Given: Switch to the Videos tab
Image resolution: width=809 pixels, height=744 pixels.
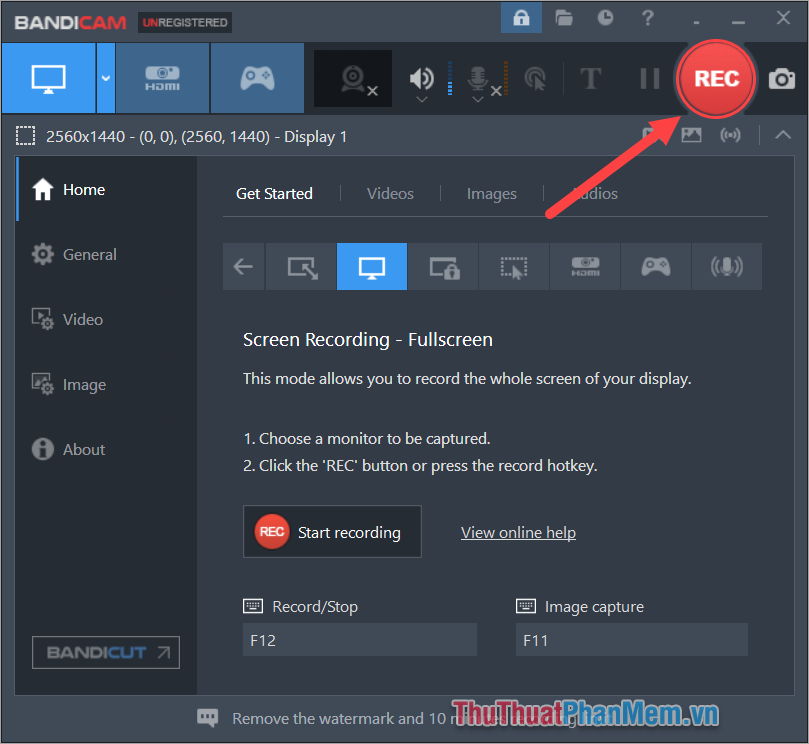Looking at the screenshot, I should pos(390,193).
